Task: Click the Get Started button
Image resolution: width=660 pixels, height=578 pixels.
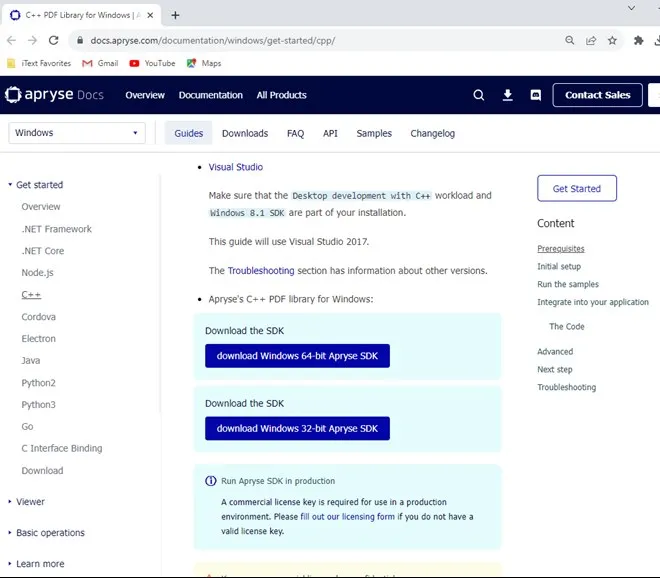Action: tap(577, 189)
